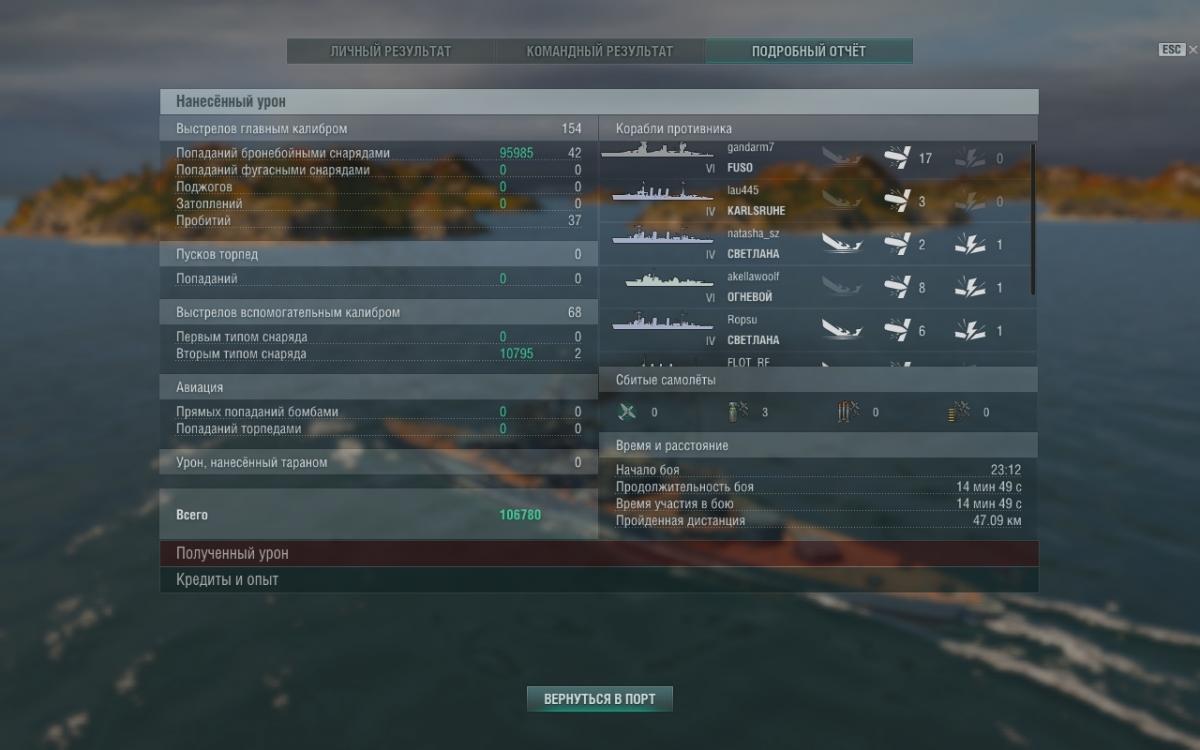The height and width of the screenshot is (750, 1200).
Task: Click the shell hits icon next to 17
Action: (897, 158)
